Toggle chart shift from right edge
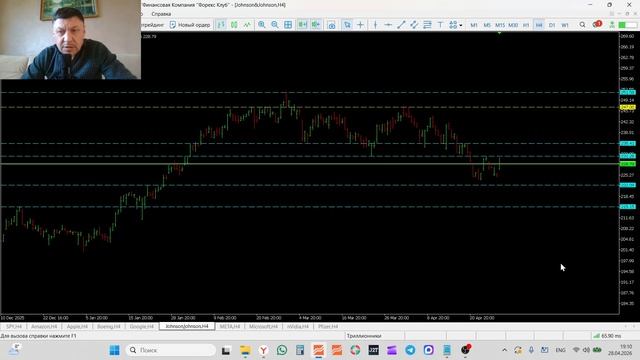This screenshot has height=360, width=640. [316, 25]
